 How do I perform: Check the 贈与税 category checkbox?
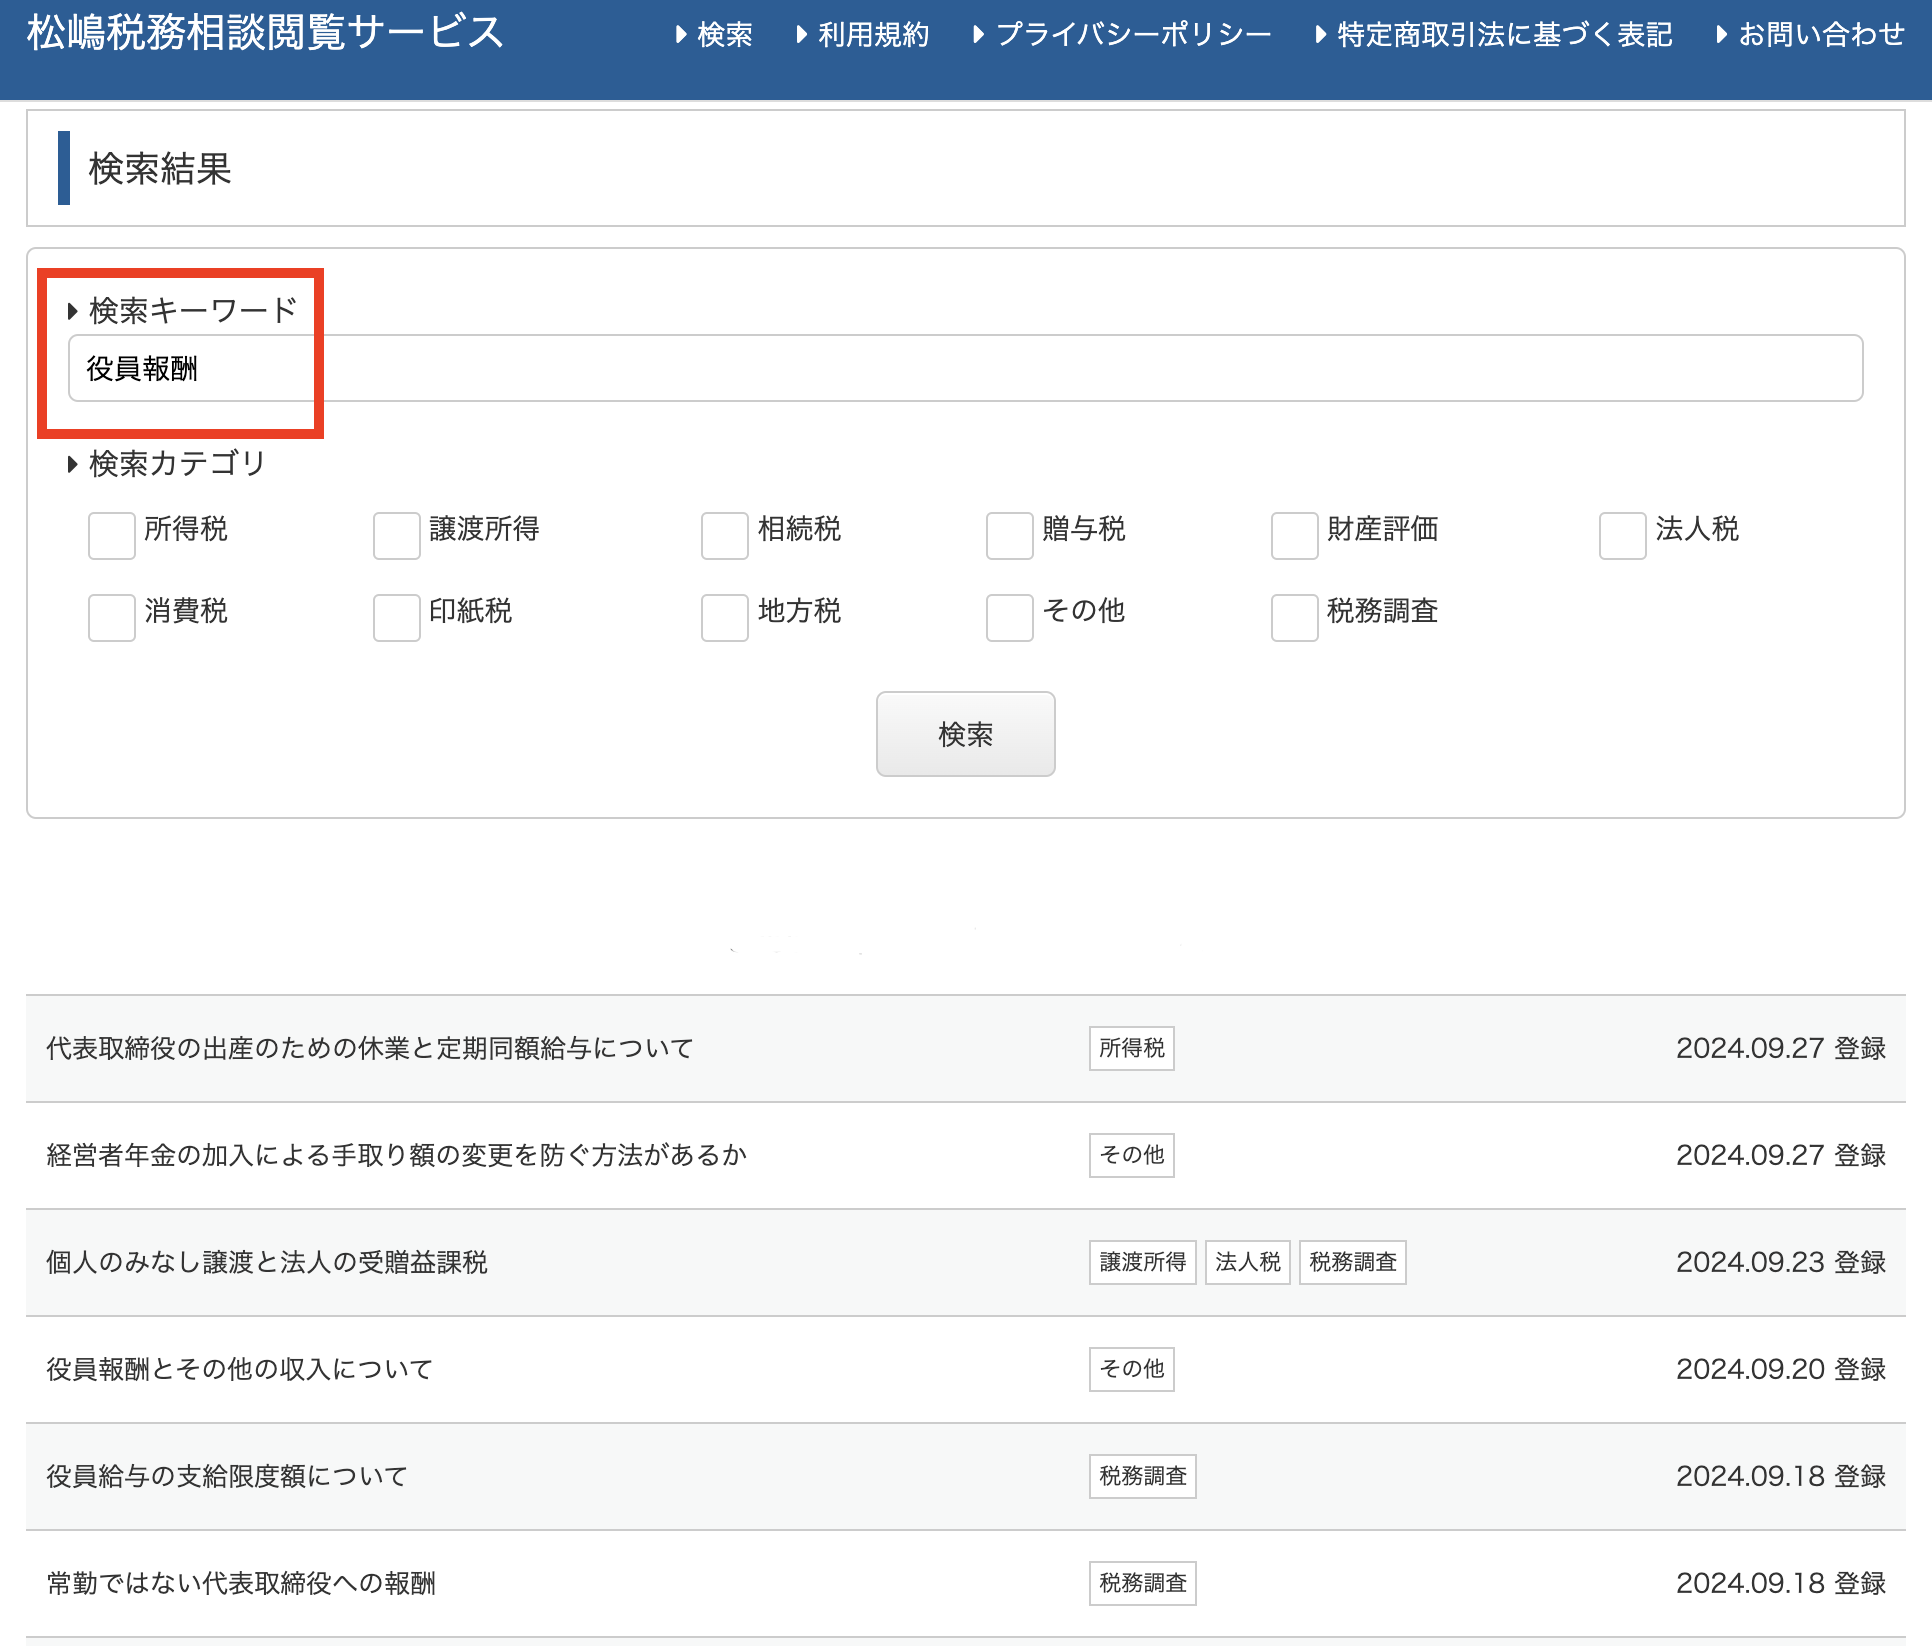(x=1010, y=535)
